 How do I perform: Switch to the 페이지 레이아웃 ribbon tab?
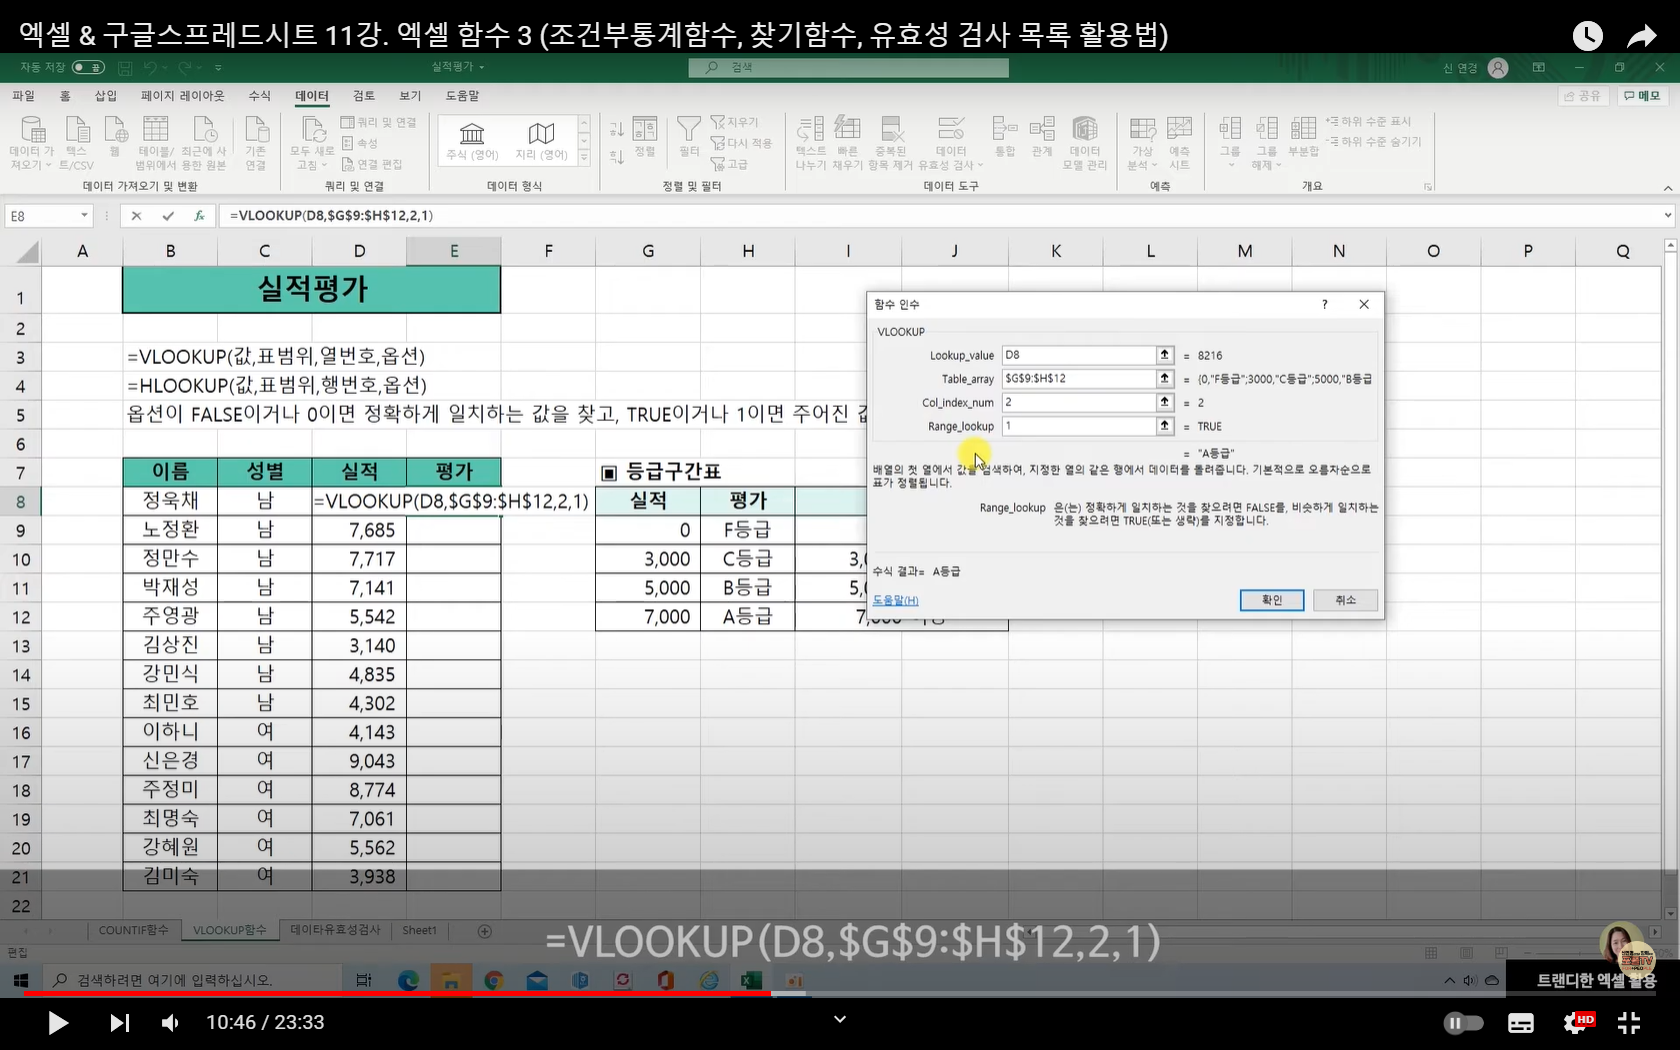click(183, 96)
